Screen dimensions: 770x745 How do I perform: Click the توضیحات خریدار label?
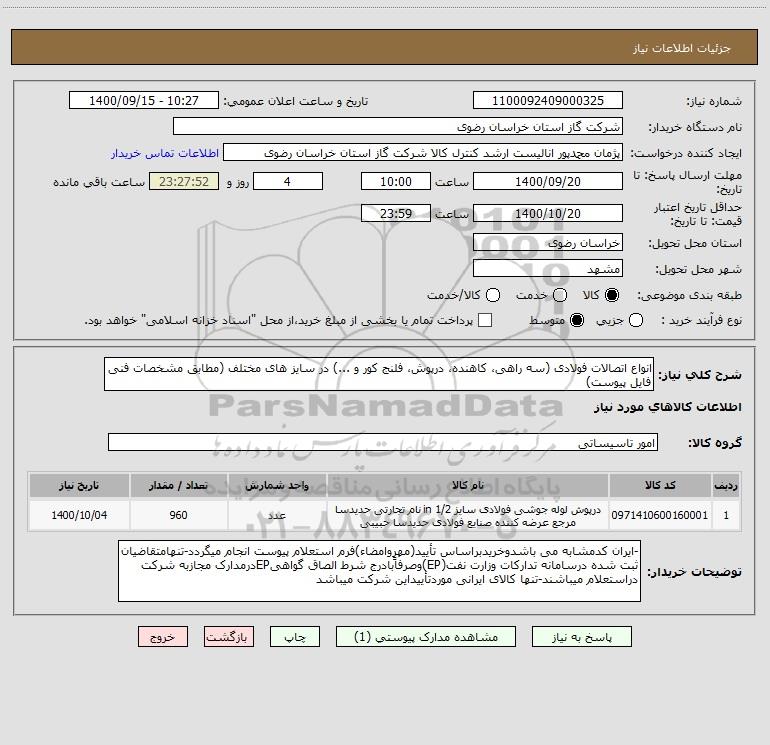pos(694,572)
